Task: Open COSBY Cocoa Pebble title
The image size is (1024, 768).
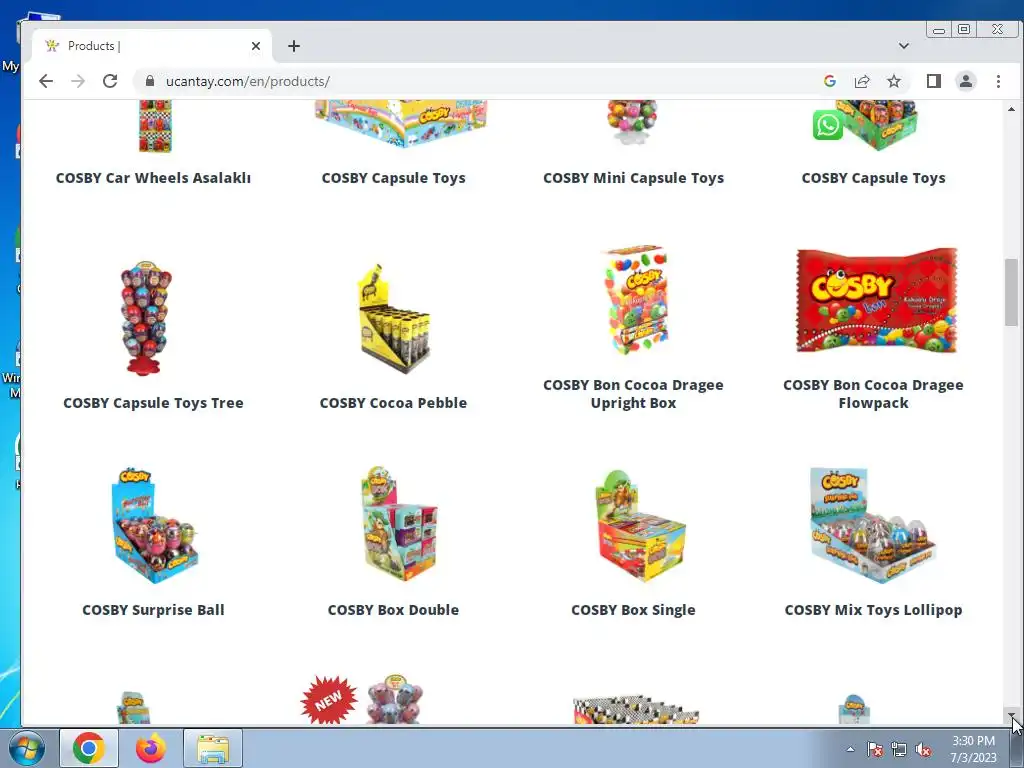Action: [x=393, y=403]
